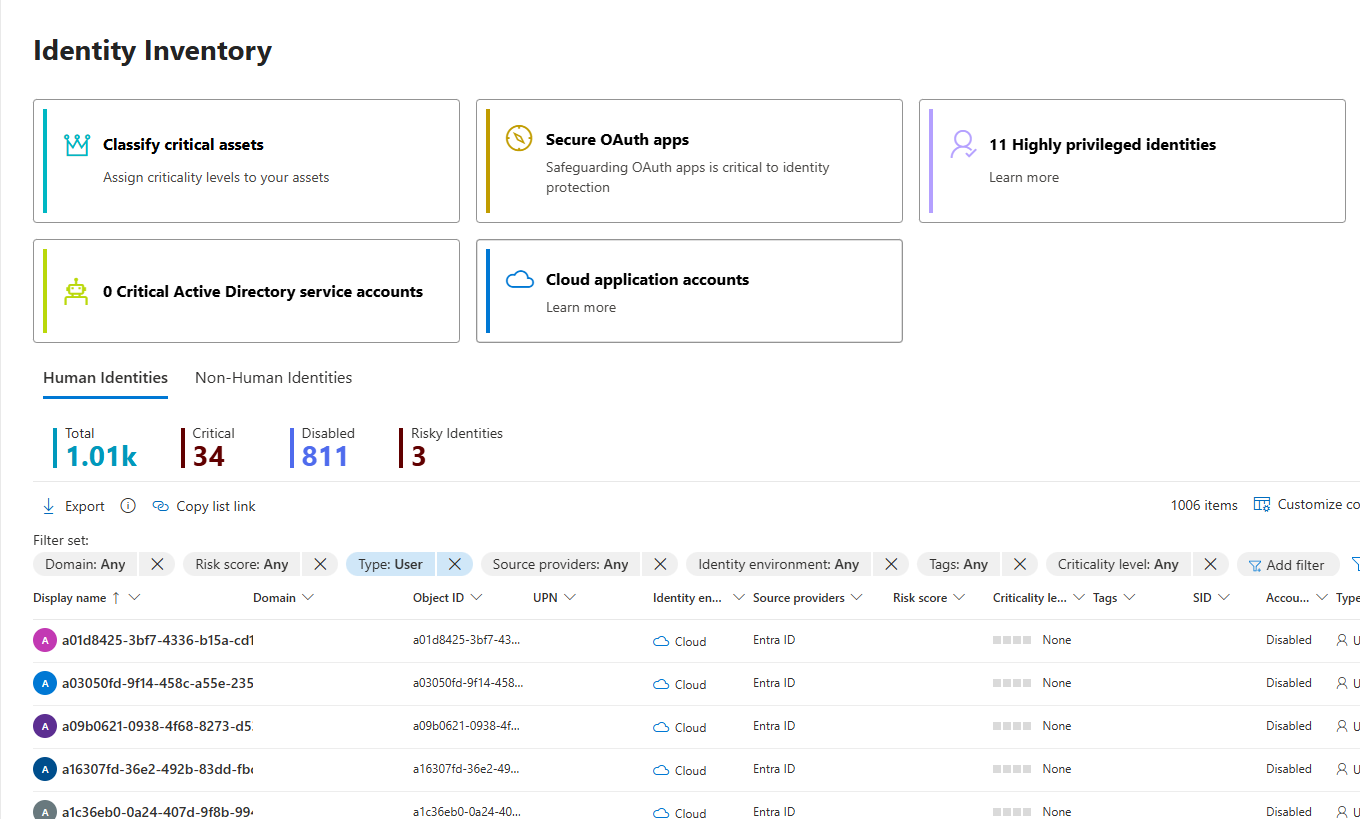Click the Copy list link chain icon
The width and height of the screenshot is (1360, 819).
point(161,506)
